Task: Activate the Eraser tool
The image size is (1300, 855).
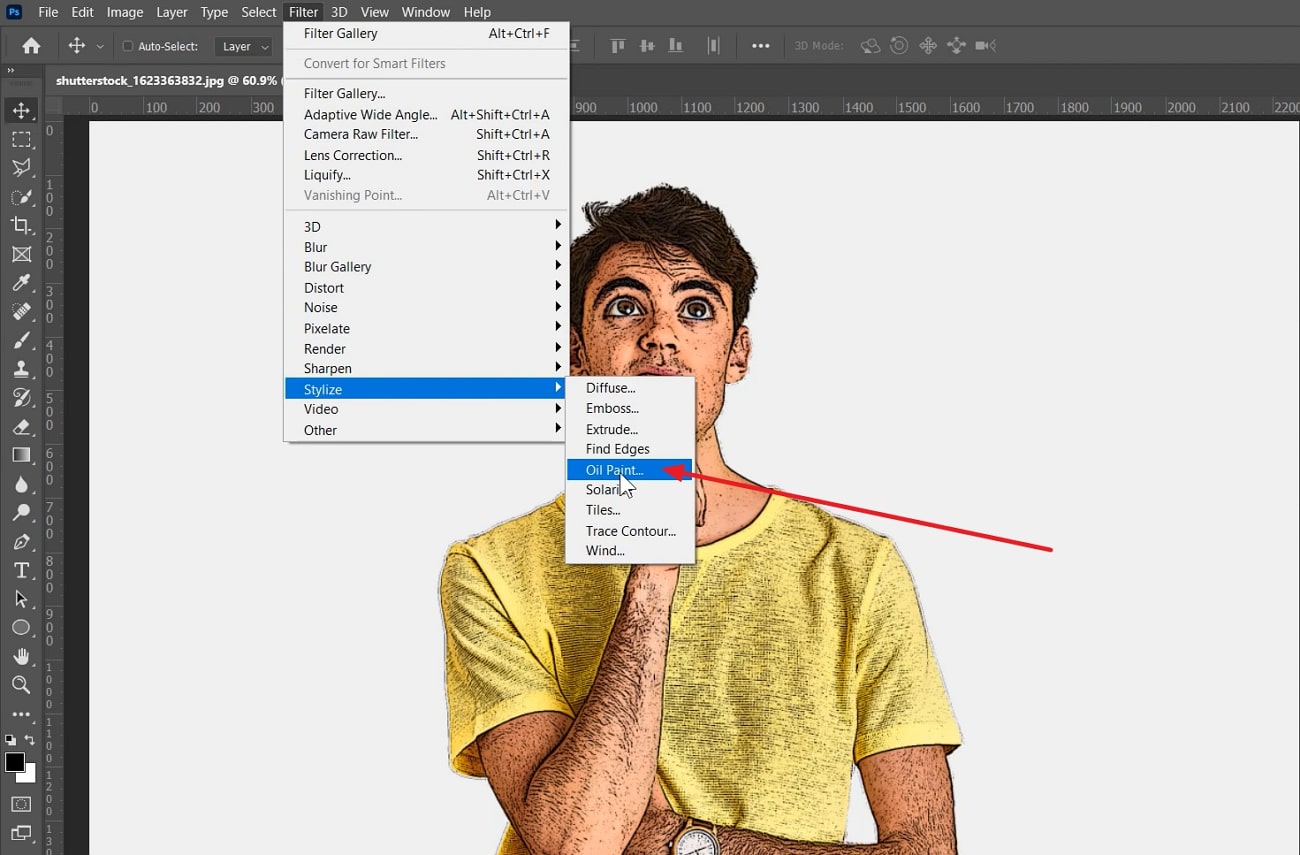Action: point(21,427)
